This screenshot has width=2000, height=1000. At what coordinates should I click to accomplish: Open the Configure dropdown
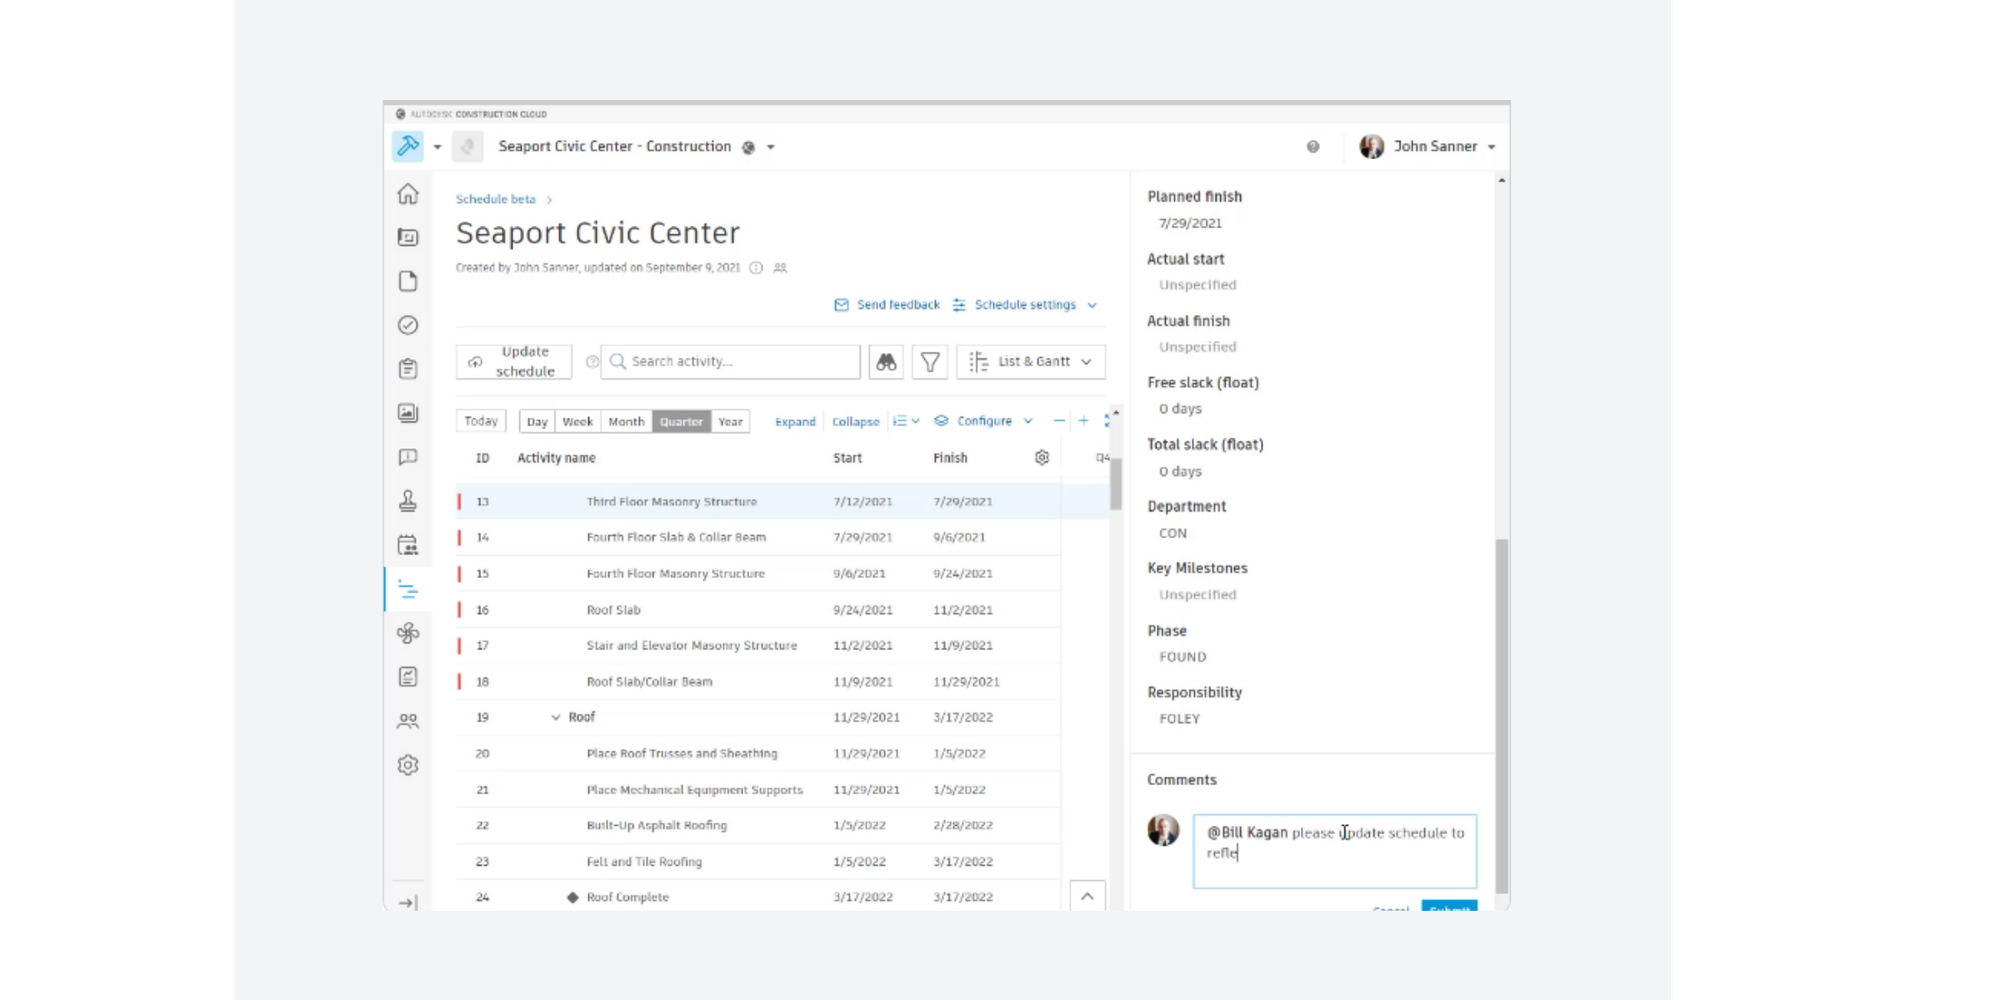[x=983, y=421]
